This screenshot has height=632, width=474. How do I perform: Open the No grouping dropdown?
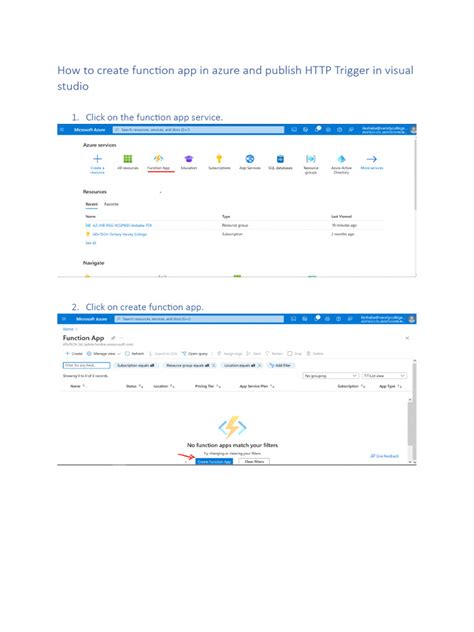[x=331, y=376]
